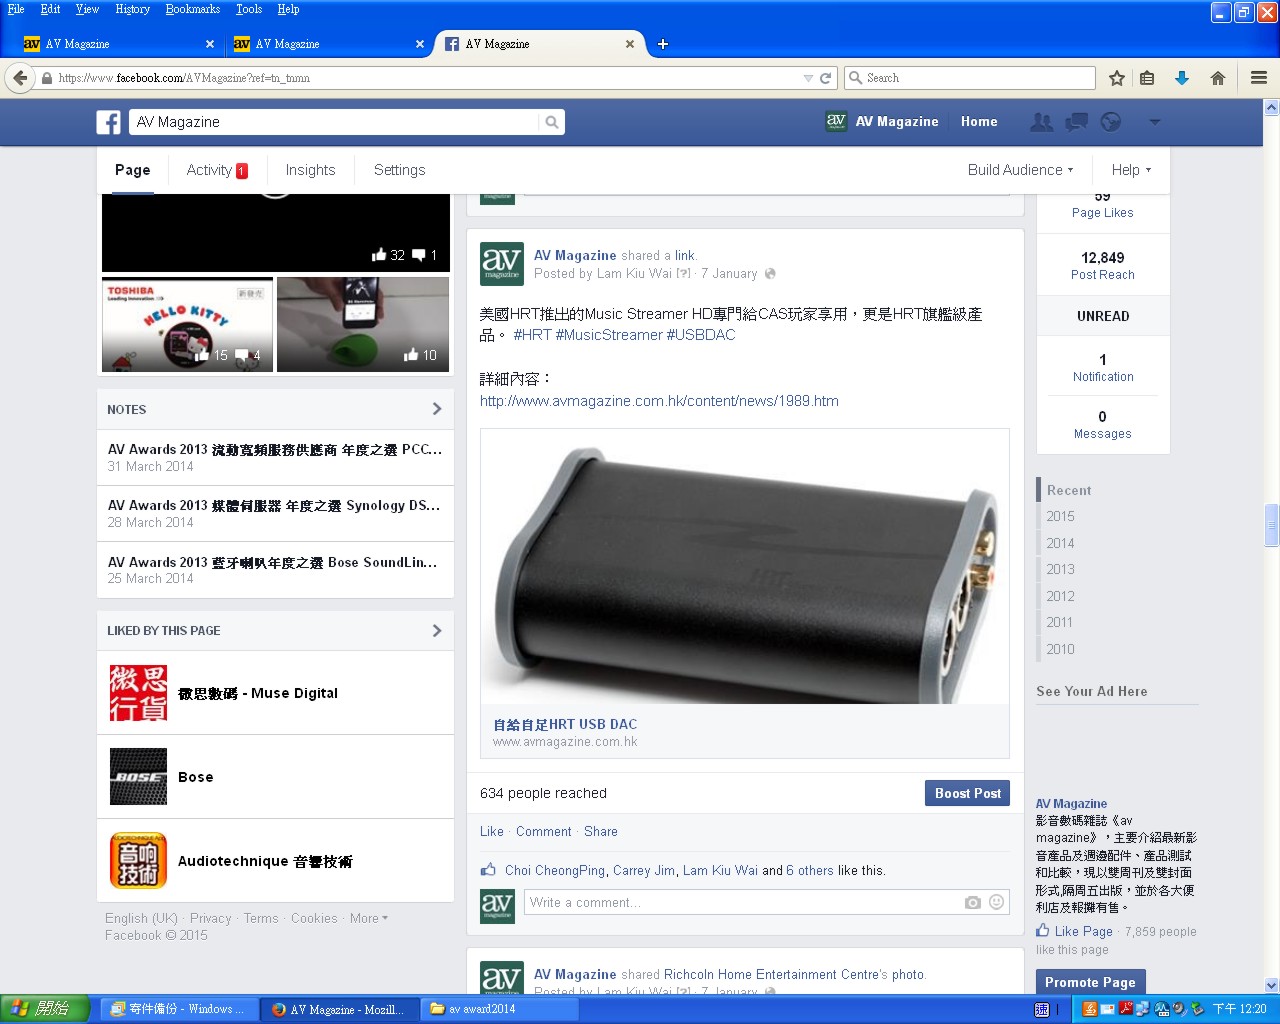Jump to 2010 in timeline
This screenshot has height=1024, width=1280.
tap(1060, 649)
